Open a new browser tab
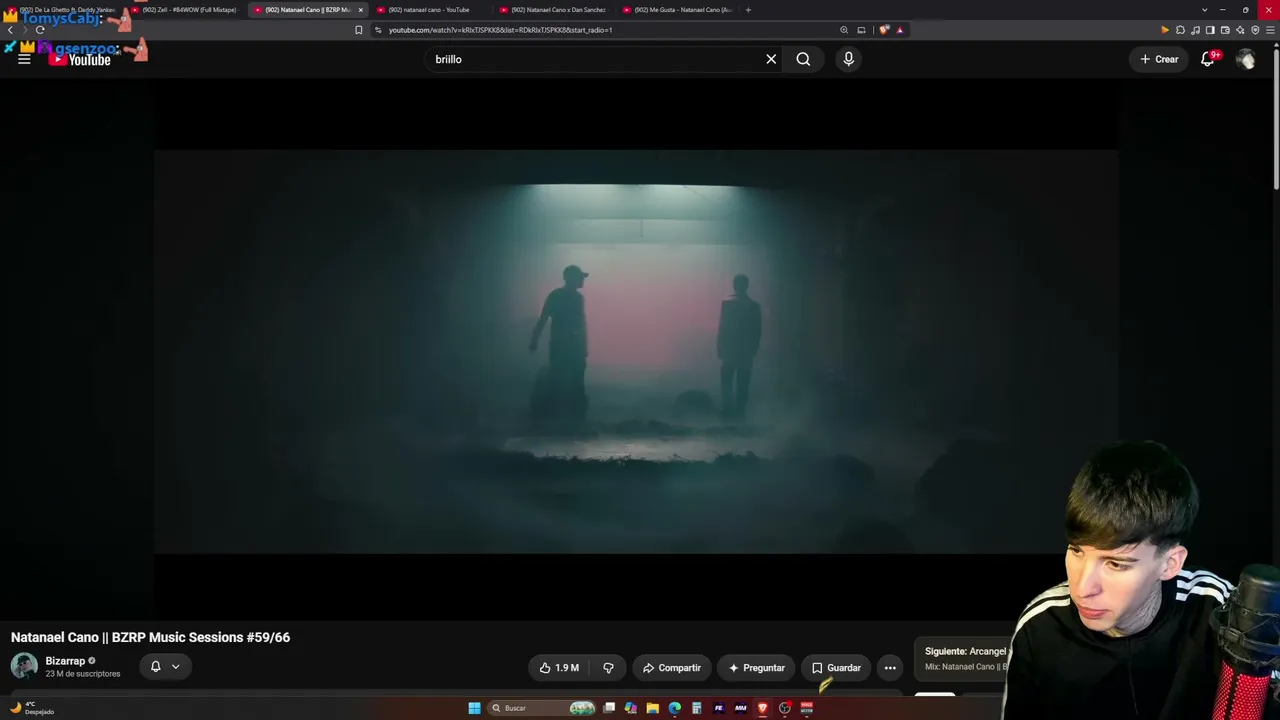Image resolution: width=1280 pixels, height=720 pixels. 748,10
